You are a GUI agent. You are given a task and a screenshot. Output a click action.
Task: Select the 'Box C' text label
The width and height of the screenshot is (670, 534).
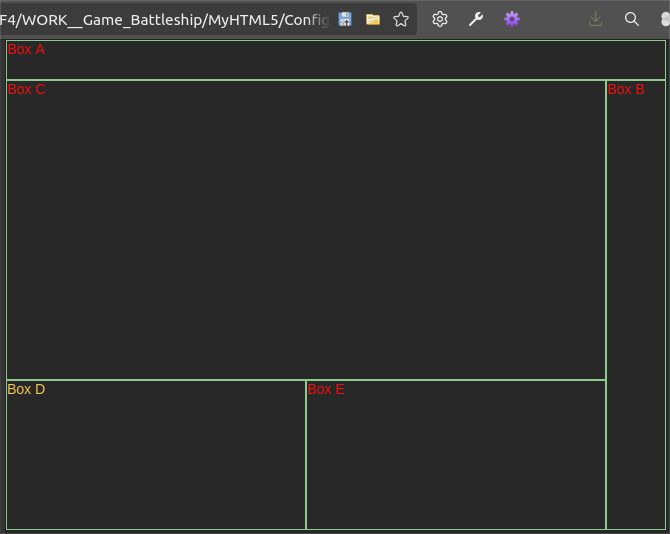(x=26, y=89)
